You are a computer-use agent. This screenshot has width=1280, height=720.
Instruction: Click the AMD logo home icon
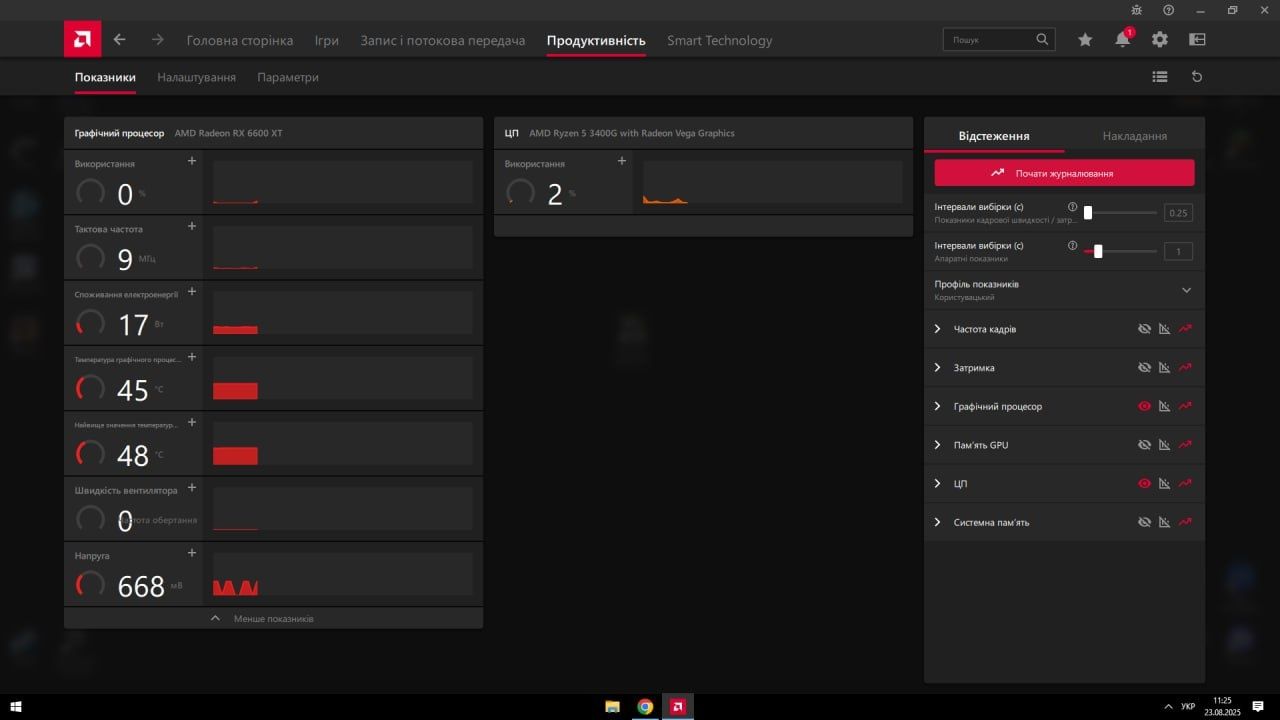click(82, 40)
